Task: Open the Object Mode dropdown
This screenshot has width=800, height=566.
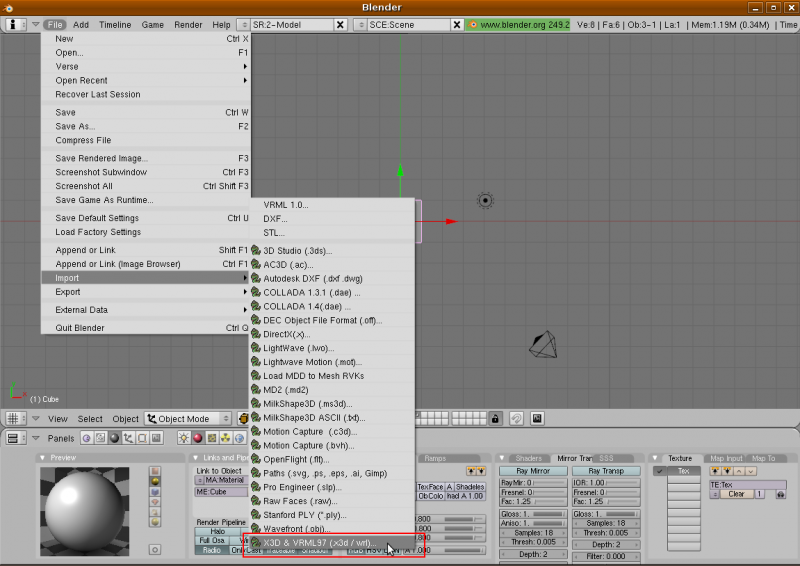Action: [x=188, y=419]
